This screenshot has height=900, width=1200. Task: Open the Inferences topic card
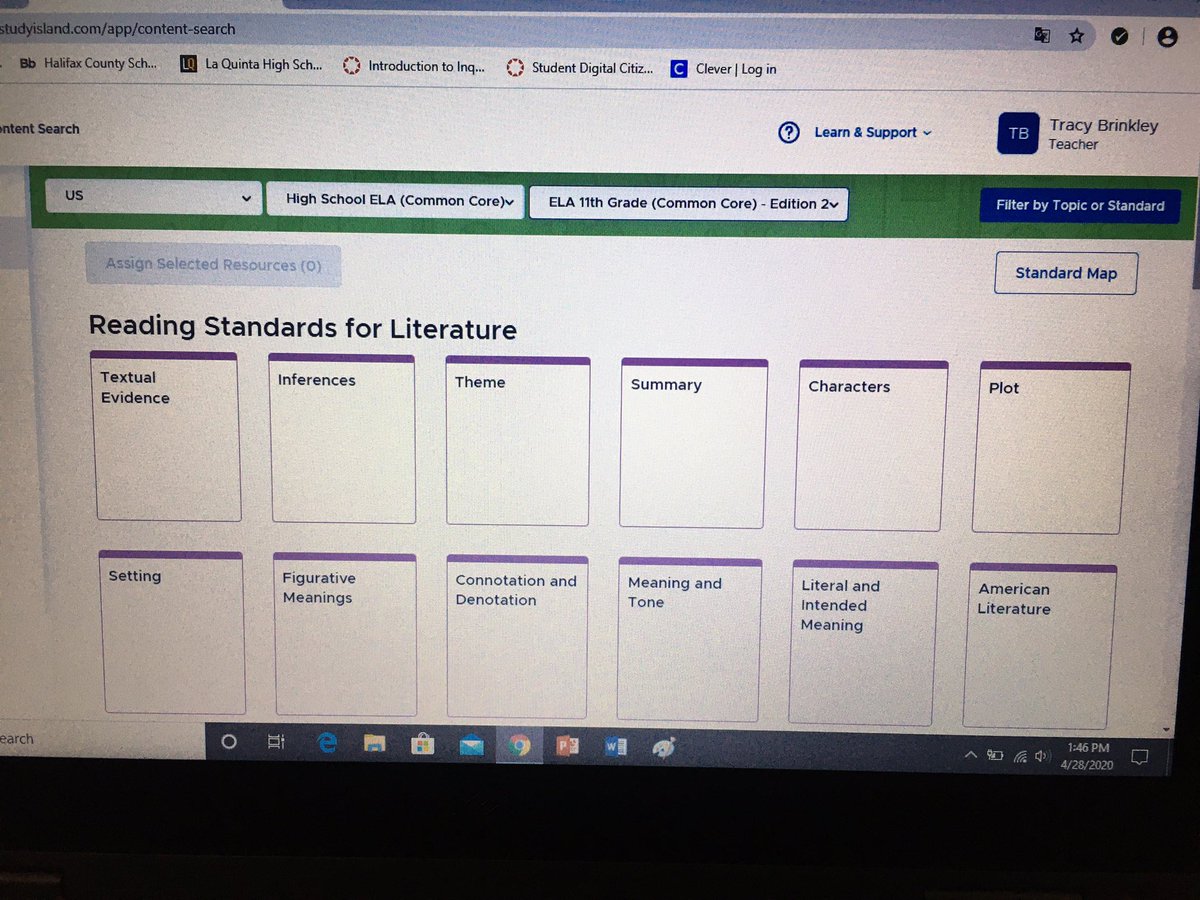click(342, 438)
